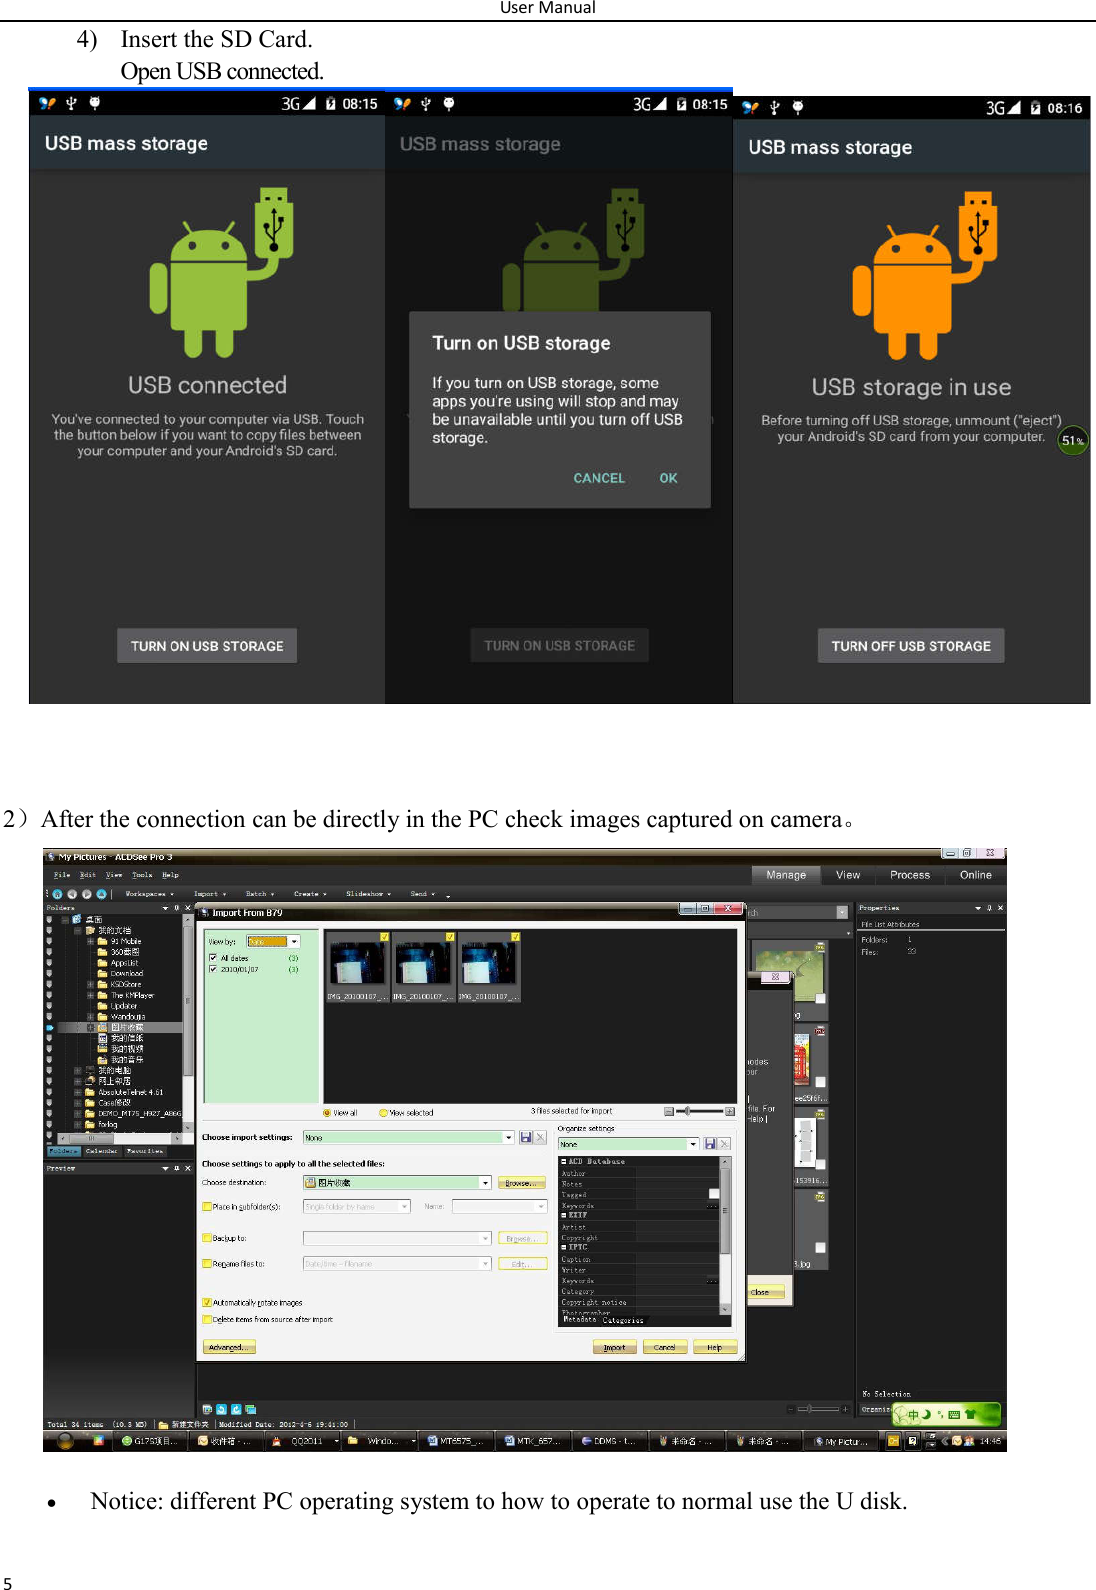Open the Slideshow dropdown in toolbar
The image size is (1096, 1590).
pos(368,894)
